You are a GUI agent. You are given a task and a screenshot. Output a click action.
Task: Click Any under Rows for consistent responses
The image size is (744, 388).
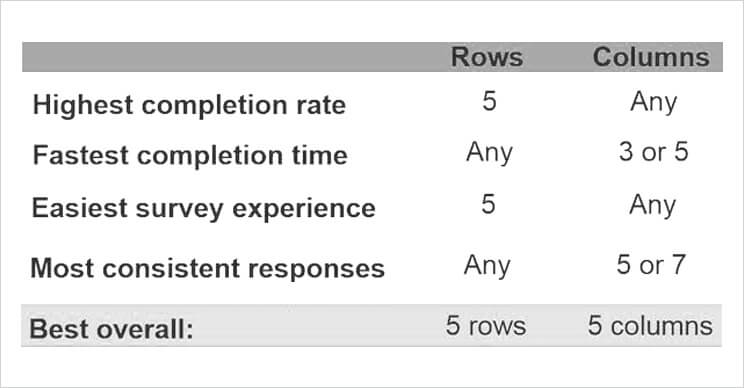pos(487,266)
